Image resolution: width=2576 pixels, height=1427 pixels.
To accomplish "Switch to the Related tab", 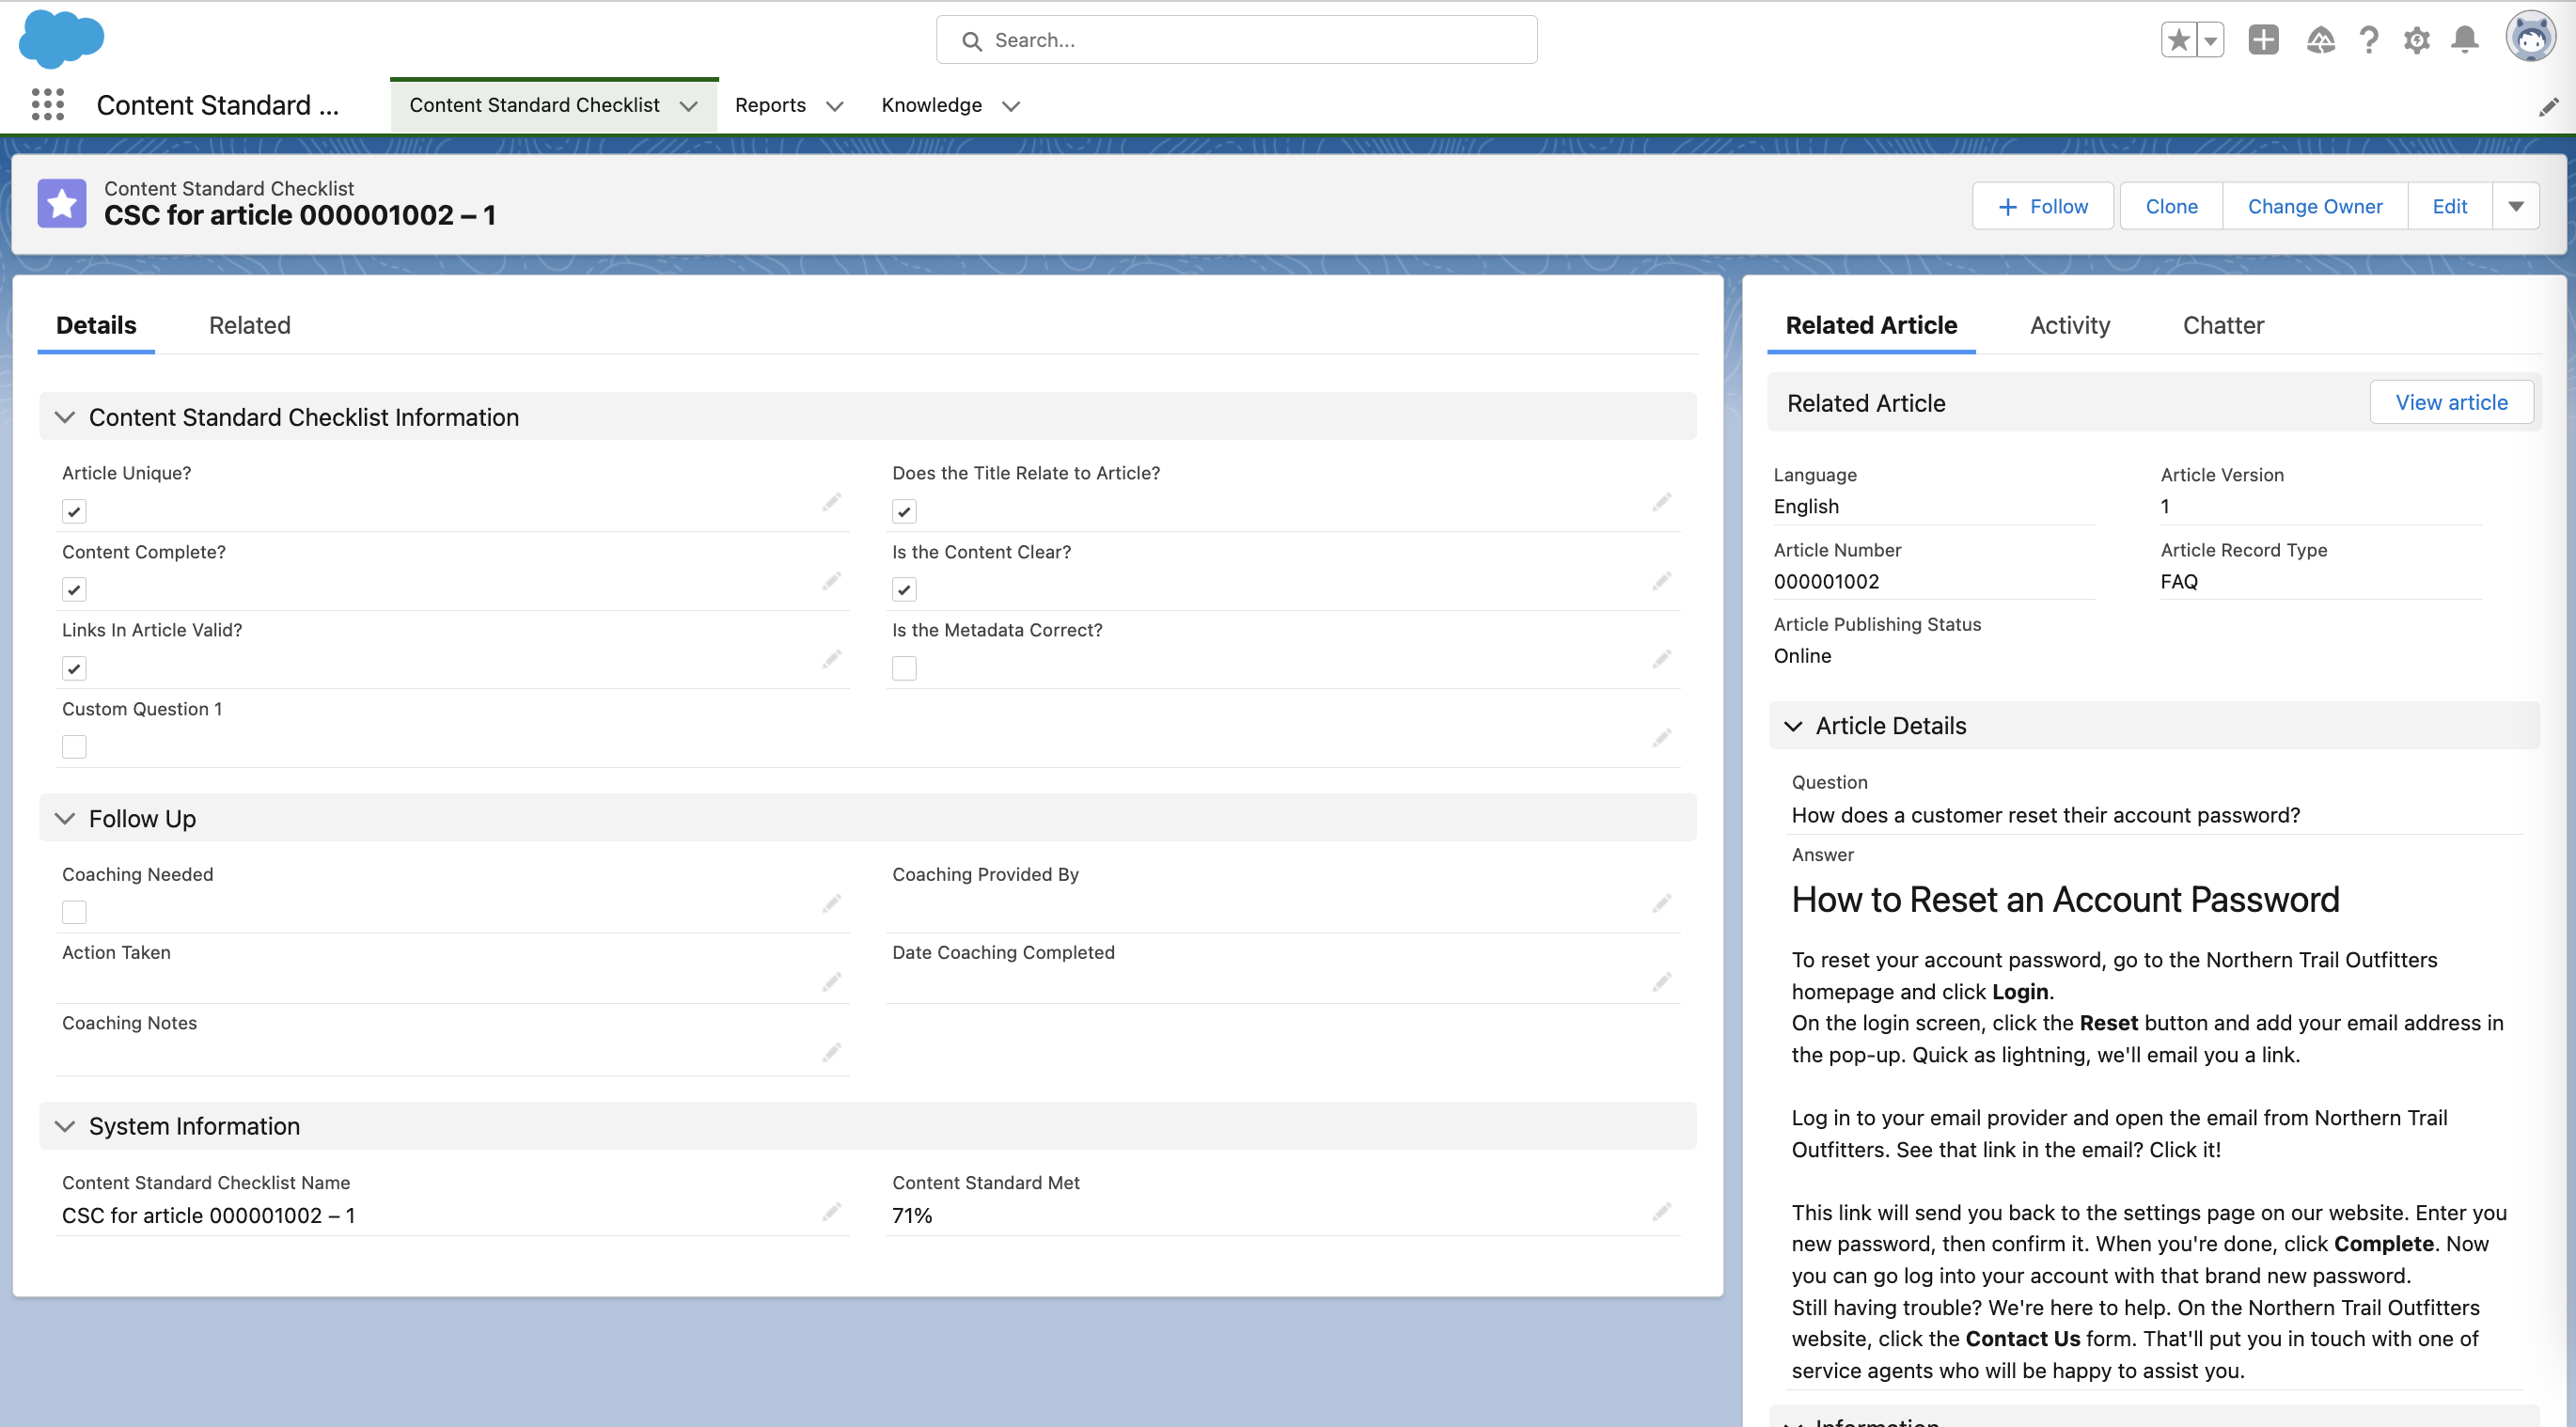I will tap(248, 325).
